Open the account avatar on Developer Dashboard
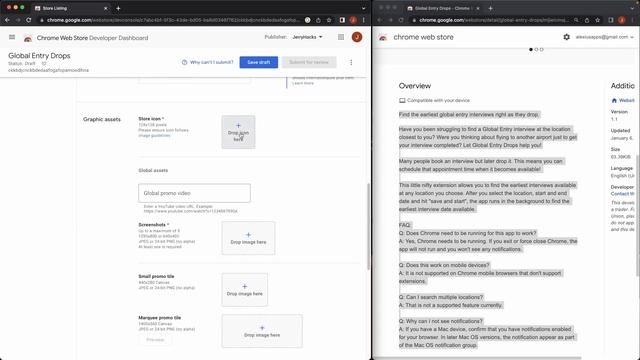This screenshot has height=360, width=640. (x=357, y=37)
